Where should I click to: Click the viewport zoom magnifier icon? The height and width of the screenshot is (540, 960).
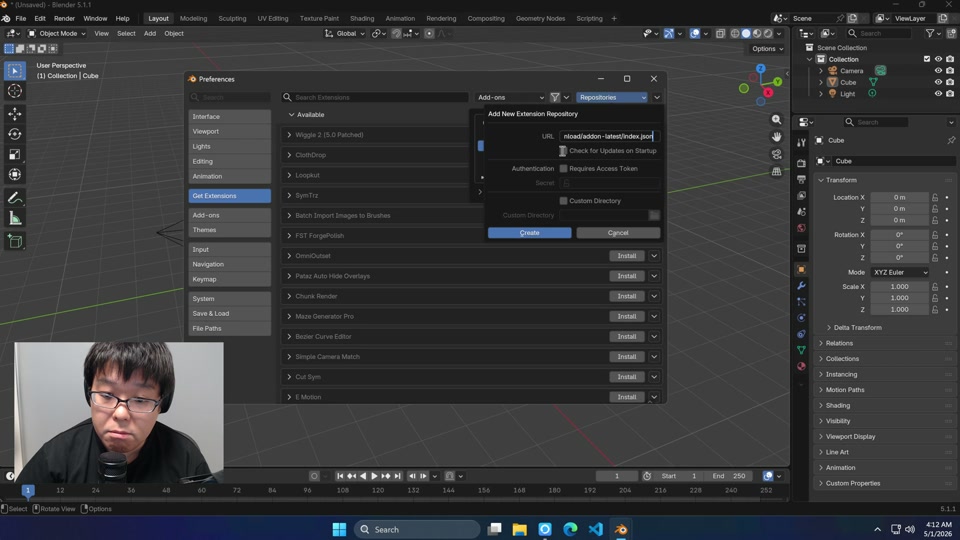[776, 120]
